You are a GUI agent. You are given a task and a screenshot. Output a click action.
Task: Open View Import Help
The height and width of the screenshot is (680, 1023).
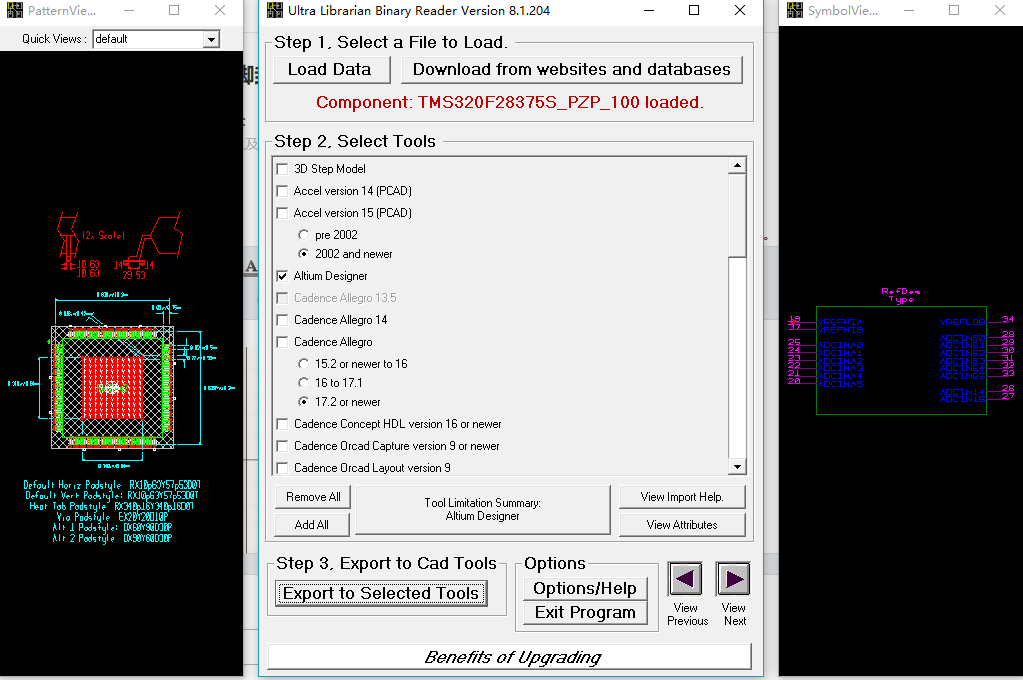coord(682,497)
